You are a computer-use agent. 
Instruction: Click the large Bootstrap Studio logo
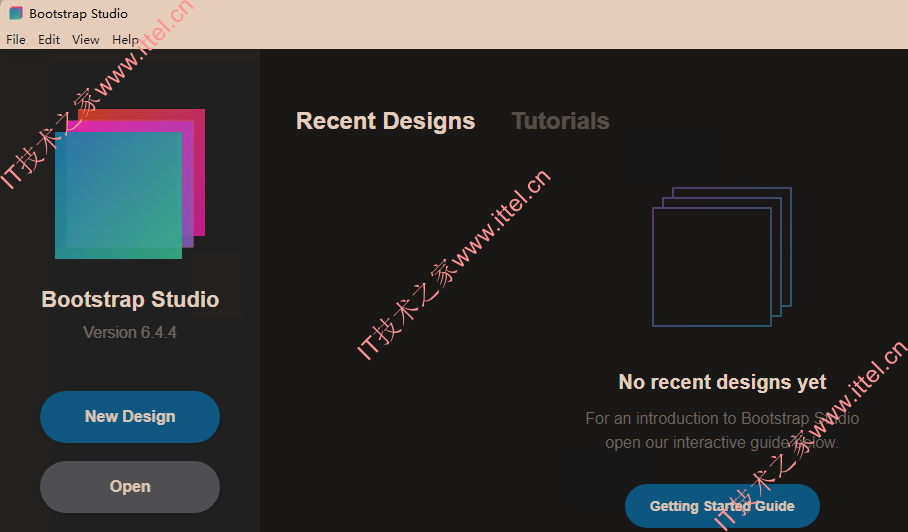pyautogui.click(x=130, y=184)
